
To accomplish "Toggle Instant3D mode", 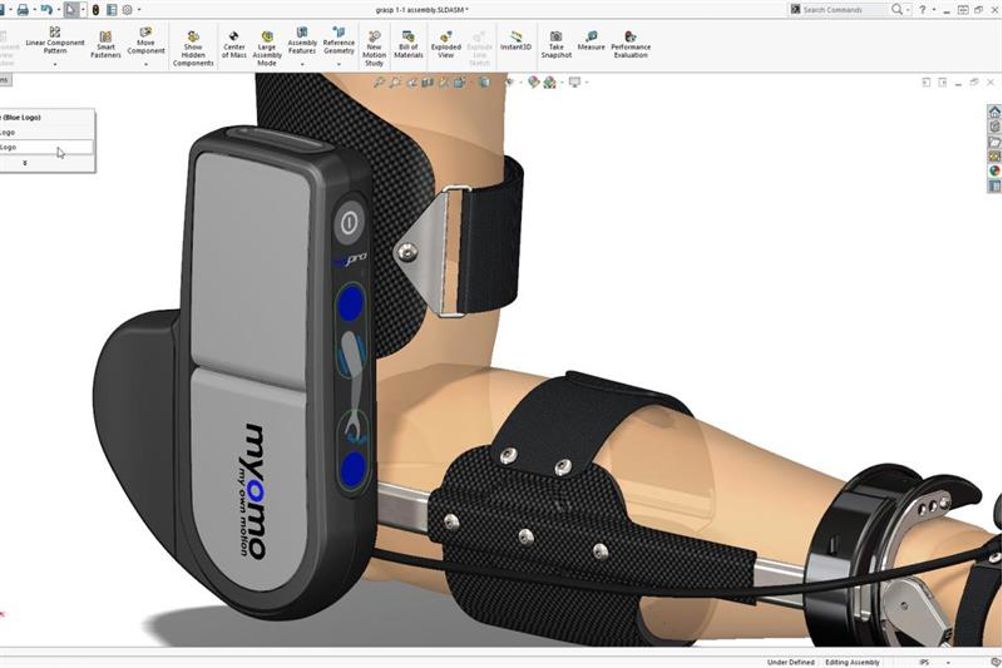I will [516, 40].
